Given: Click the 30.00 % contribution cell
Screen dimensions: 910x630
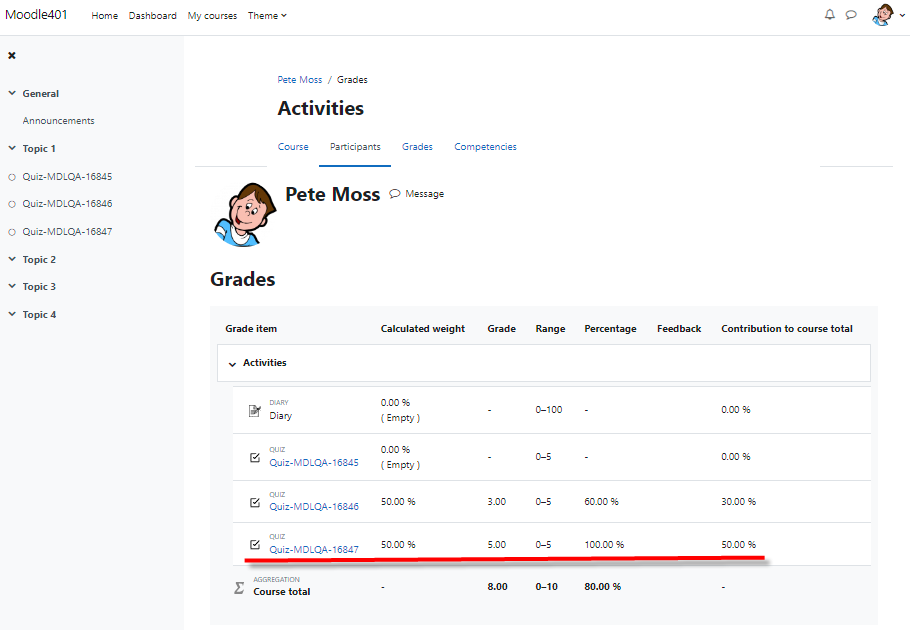Looking at the screenshot, I should point(738,501).
